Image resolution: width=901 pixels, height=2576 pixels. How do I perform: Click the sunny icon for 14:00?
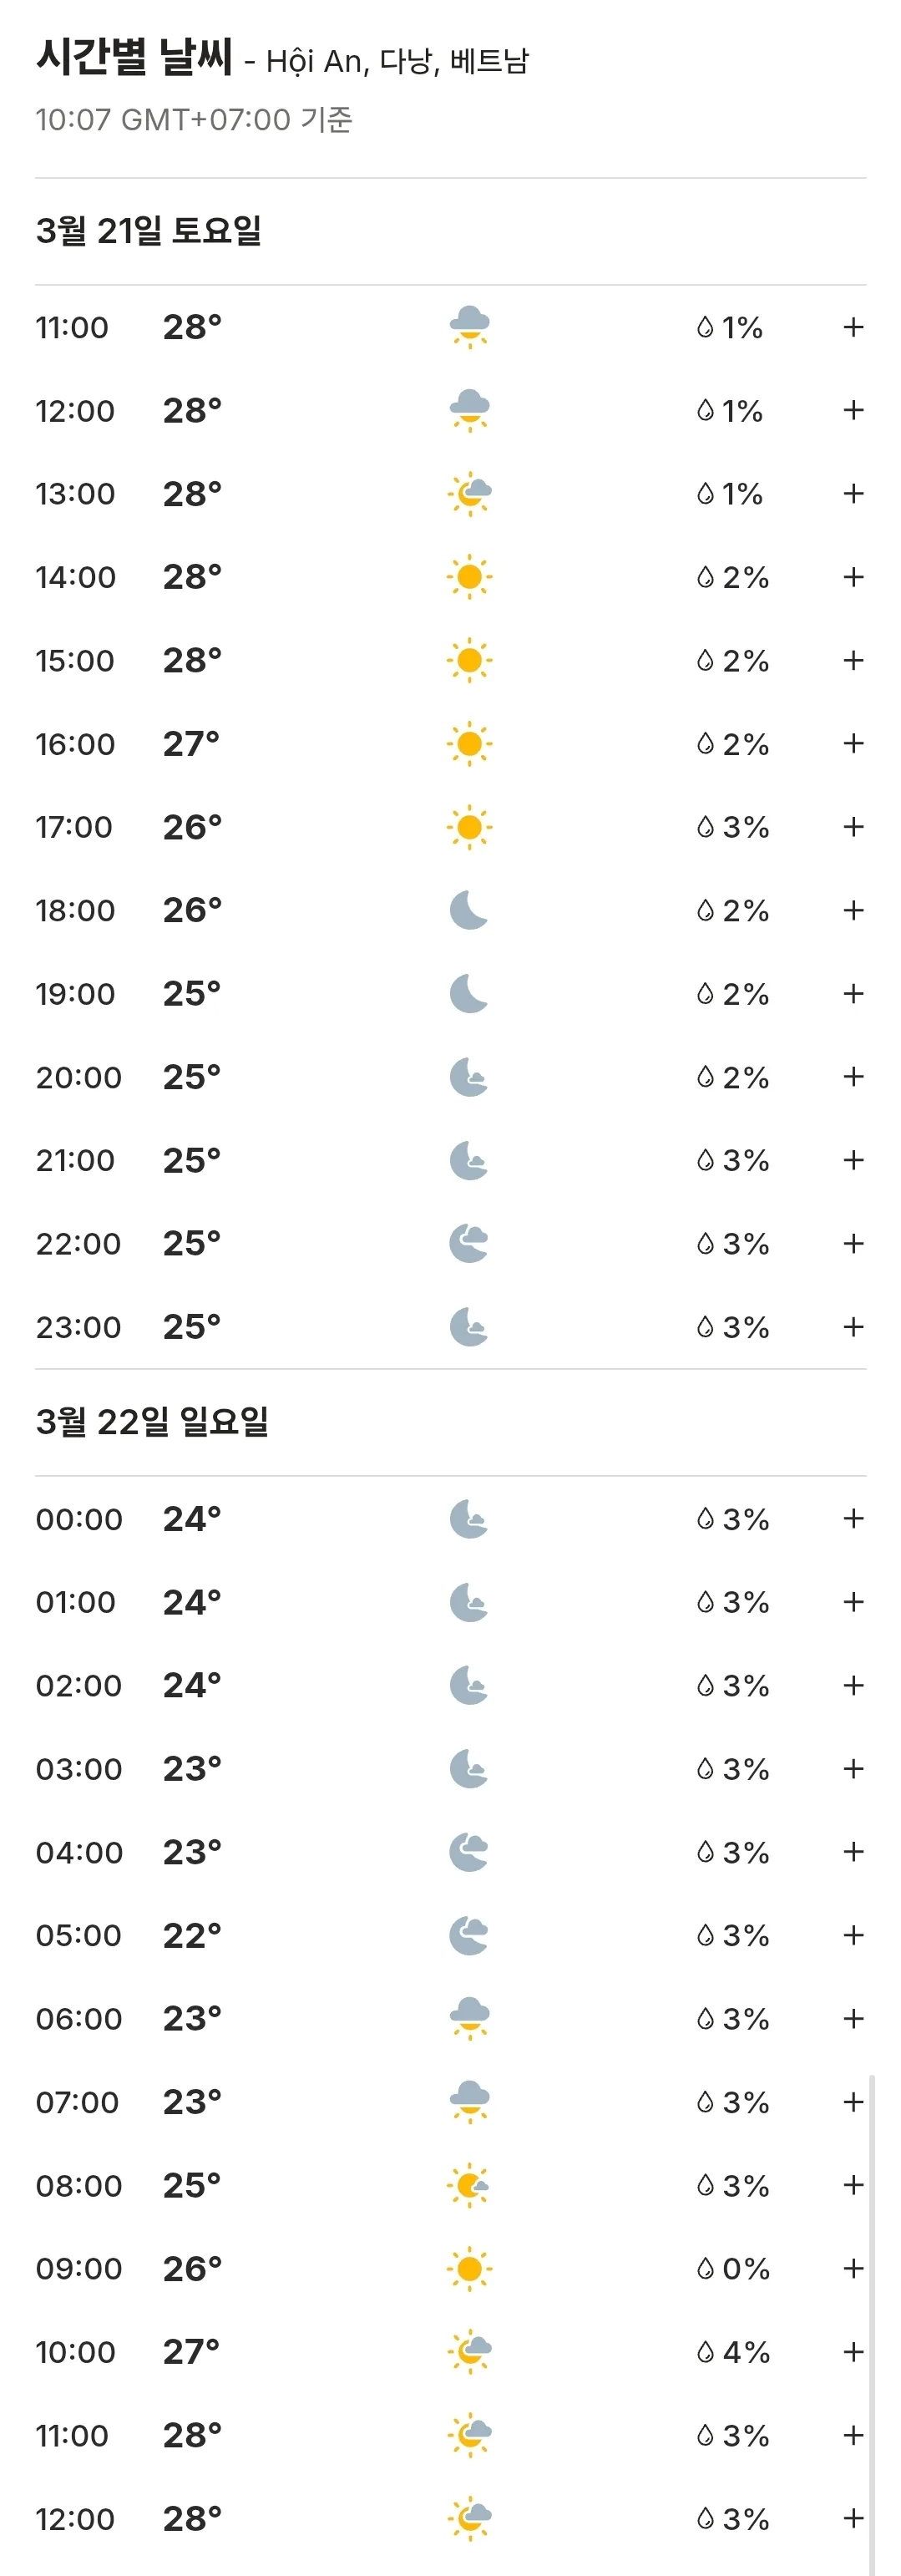[469, 577]
